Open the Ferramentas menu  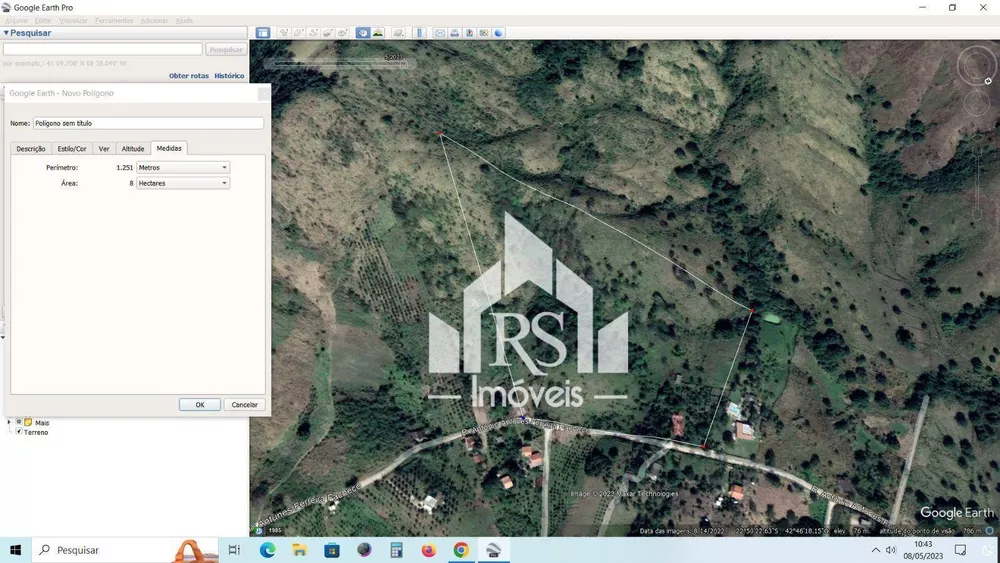(x=114, y=20)
